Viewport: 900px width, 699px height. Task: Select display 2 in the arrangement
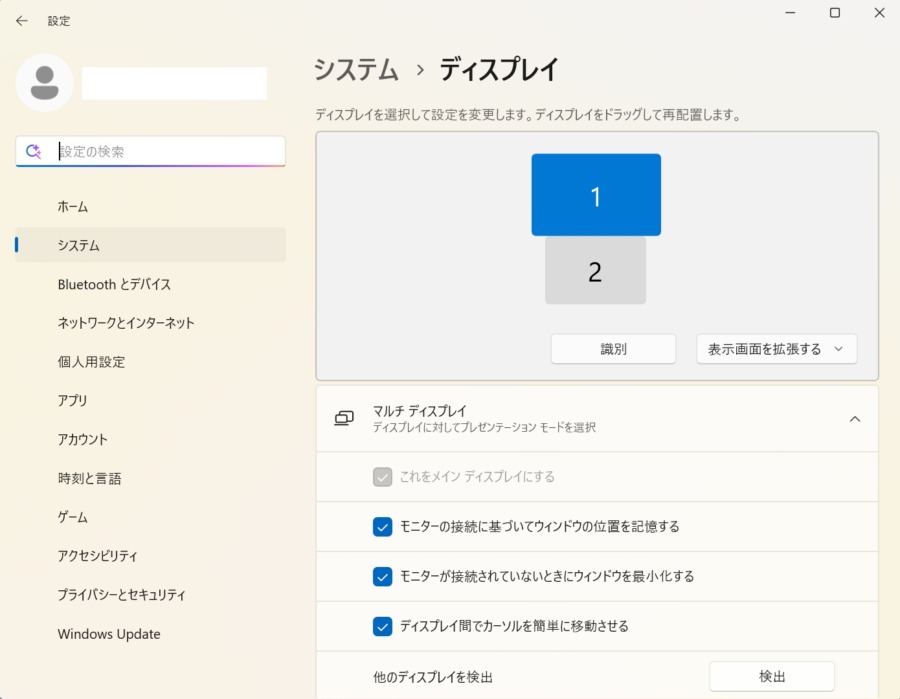(x=595, y=271)
